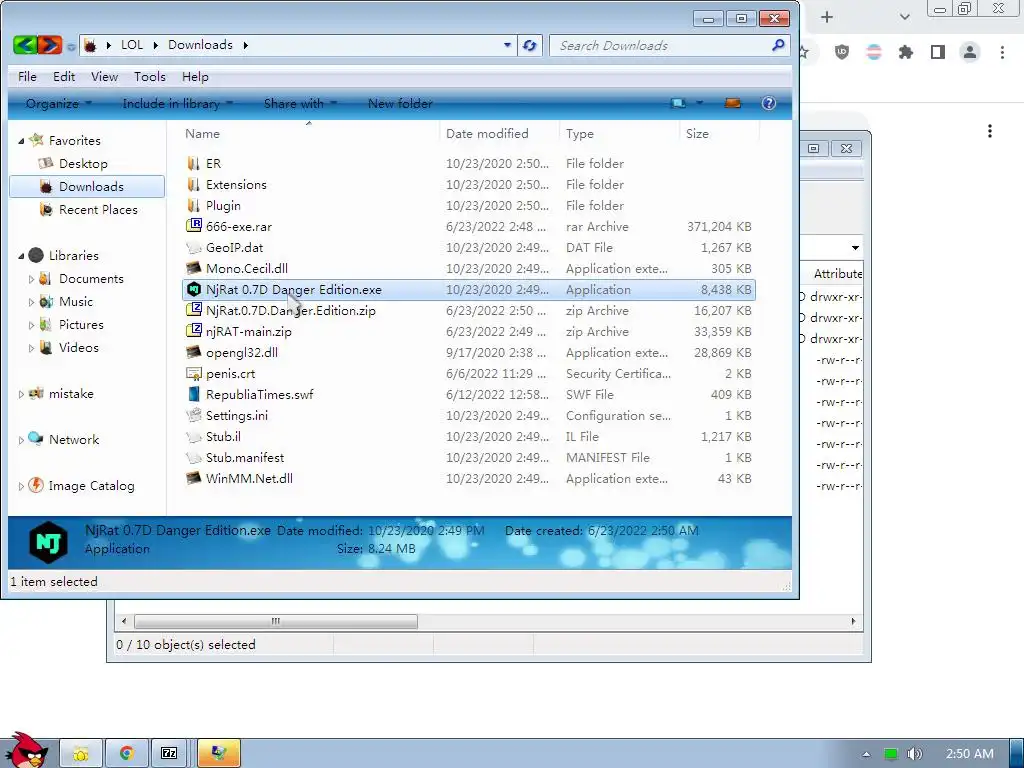Open file explorer taskbar button
The height and width of the screenshot is (768, 1024).
pyautogui.click(x=81, y=754)
